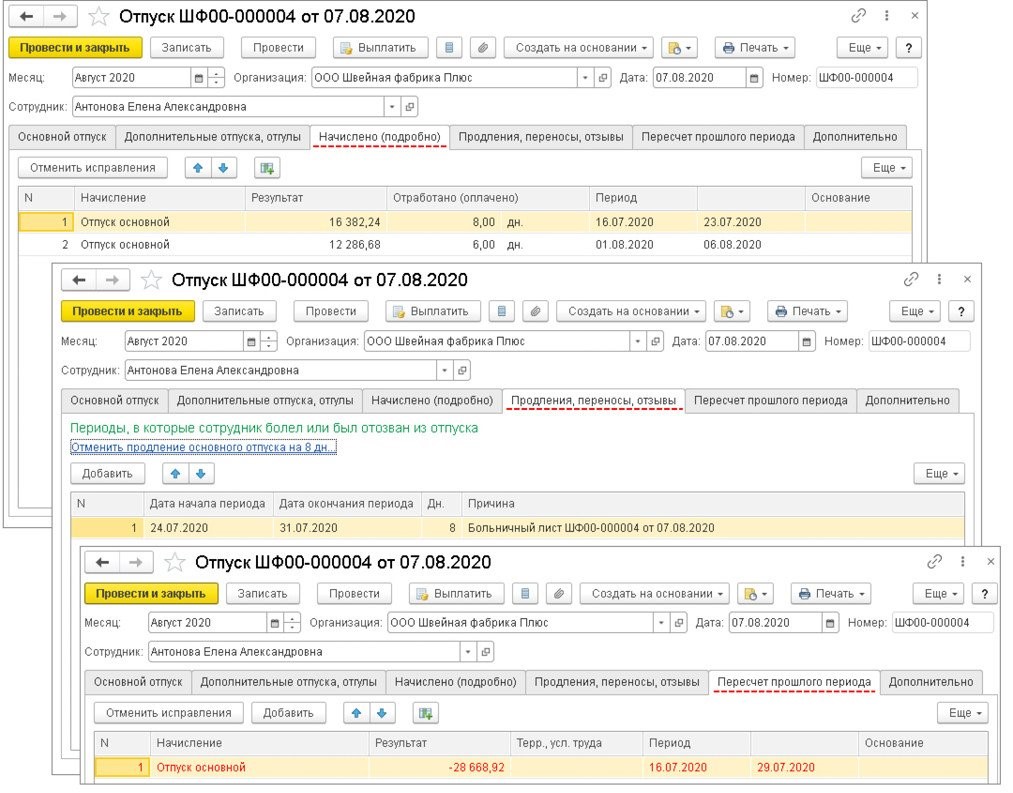Click the green table detail icon in bottom window
This screenshot has width=1013, height=793.
tap(426, 713)
